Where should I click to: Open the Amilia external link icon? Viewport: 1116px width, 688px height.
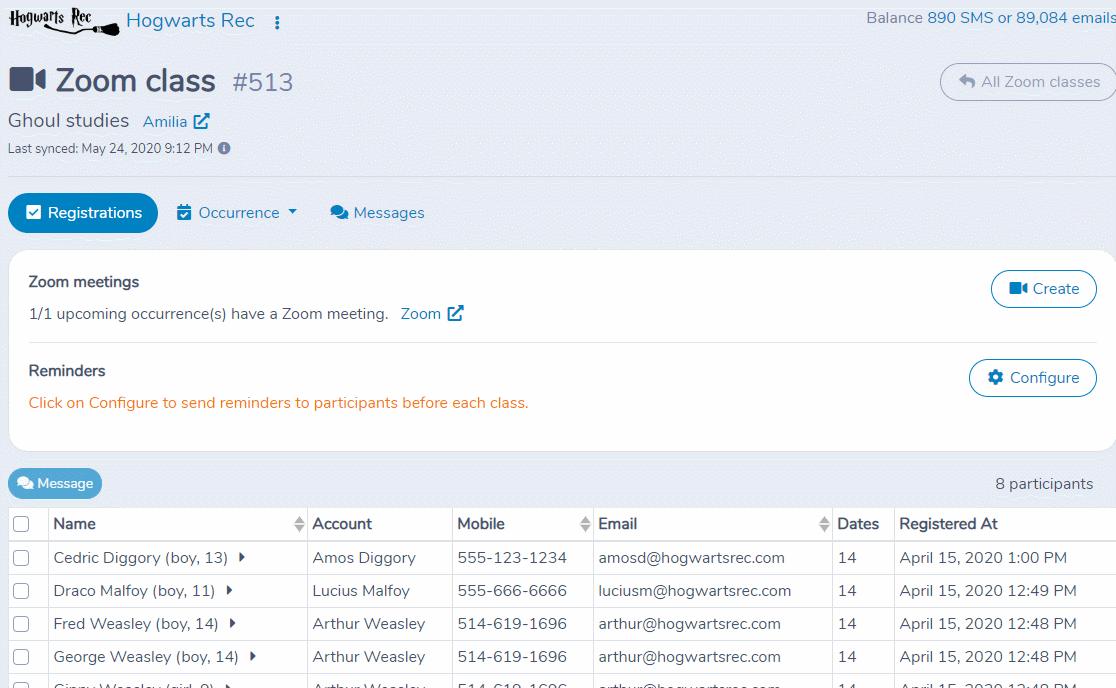[x=201, y=122]
